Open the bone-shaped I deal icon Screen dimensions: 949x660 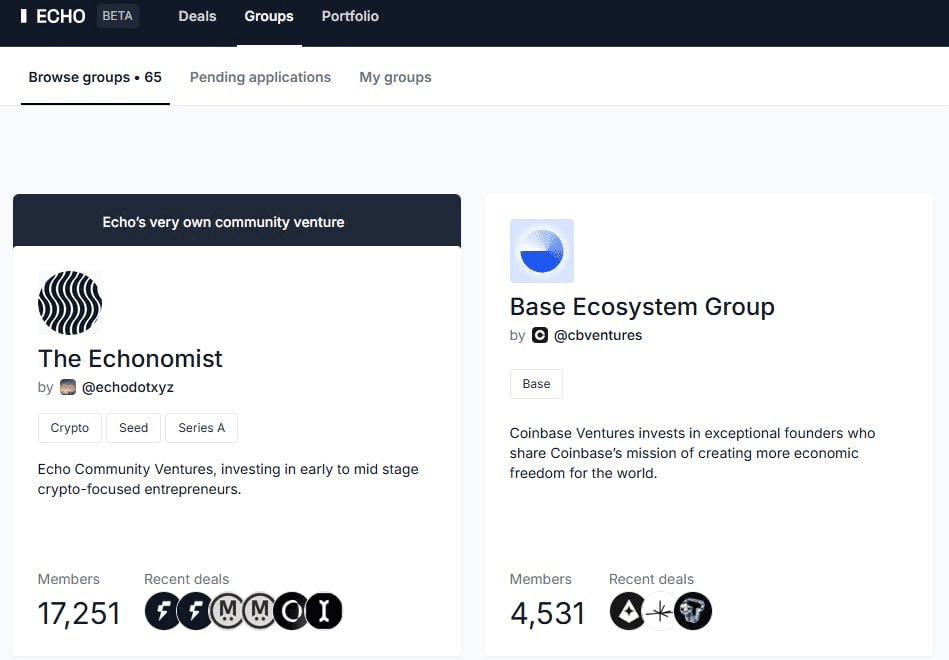(324, 611)
